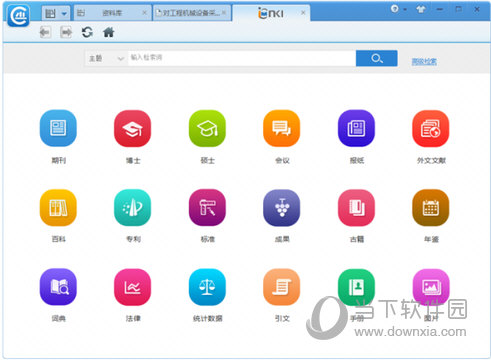Open the 词典 dictionary icon
Image resolution: width=491 pixels, height=361 pixels.
[58, 287]
